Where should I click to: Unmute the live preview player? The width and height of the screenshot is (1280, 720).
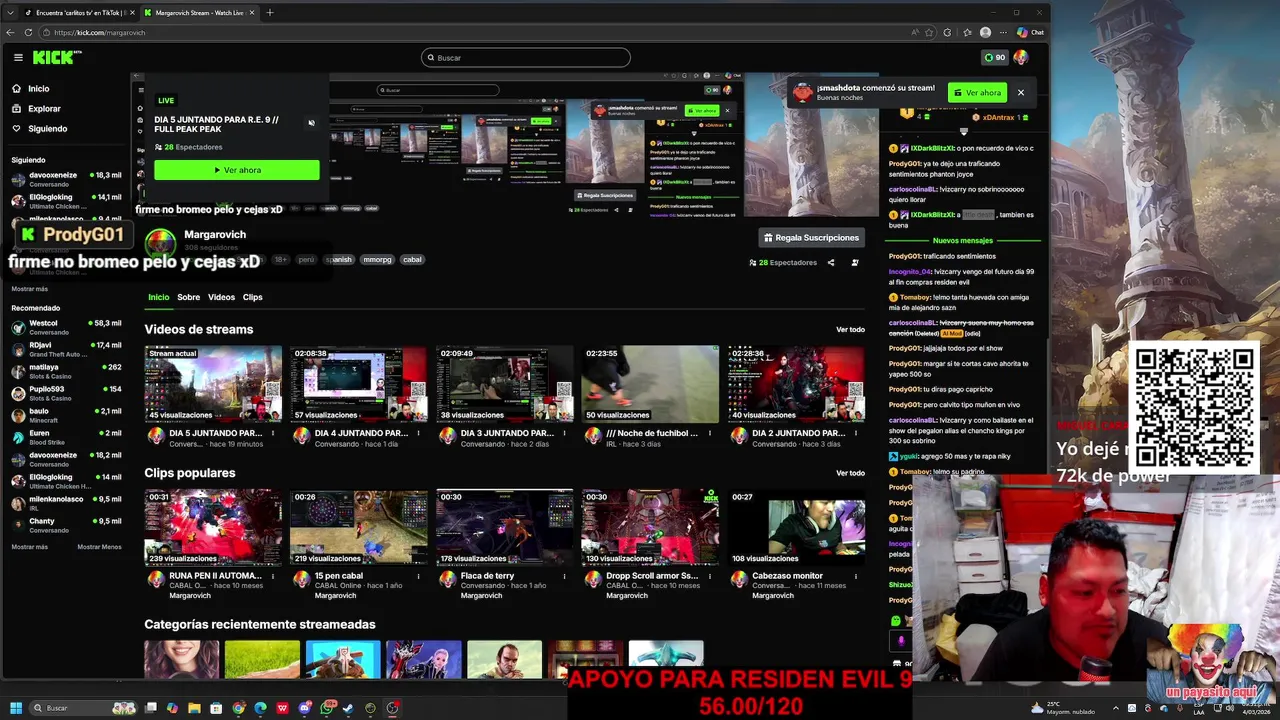pyautogui.click(x=311, y=123)
